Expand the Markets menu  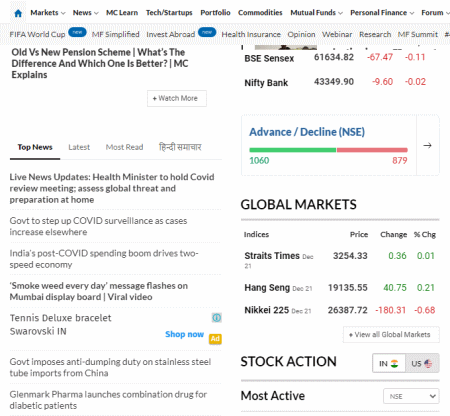(48, 13)
